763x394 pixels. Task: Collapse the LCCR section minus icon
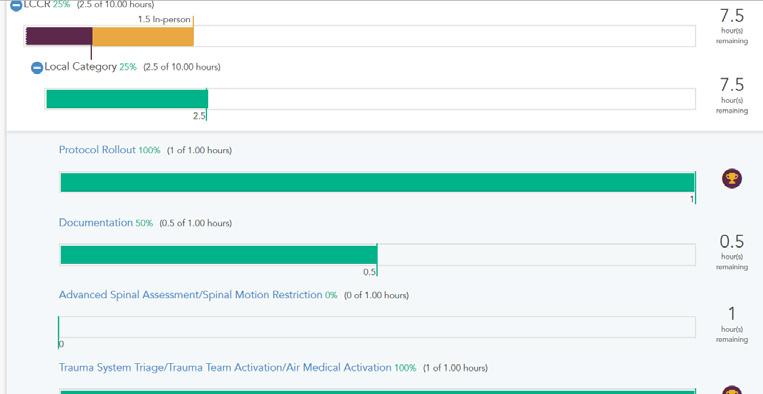point(16,6)
